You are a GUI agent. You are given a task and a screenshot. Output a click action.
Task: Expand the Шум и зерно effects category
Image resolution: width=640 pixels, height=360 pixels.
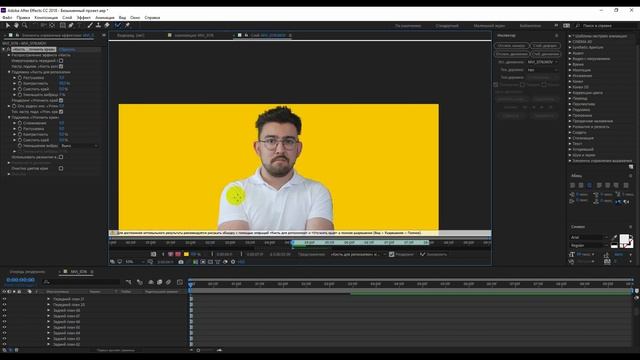click(x=570, y=155)
